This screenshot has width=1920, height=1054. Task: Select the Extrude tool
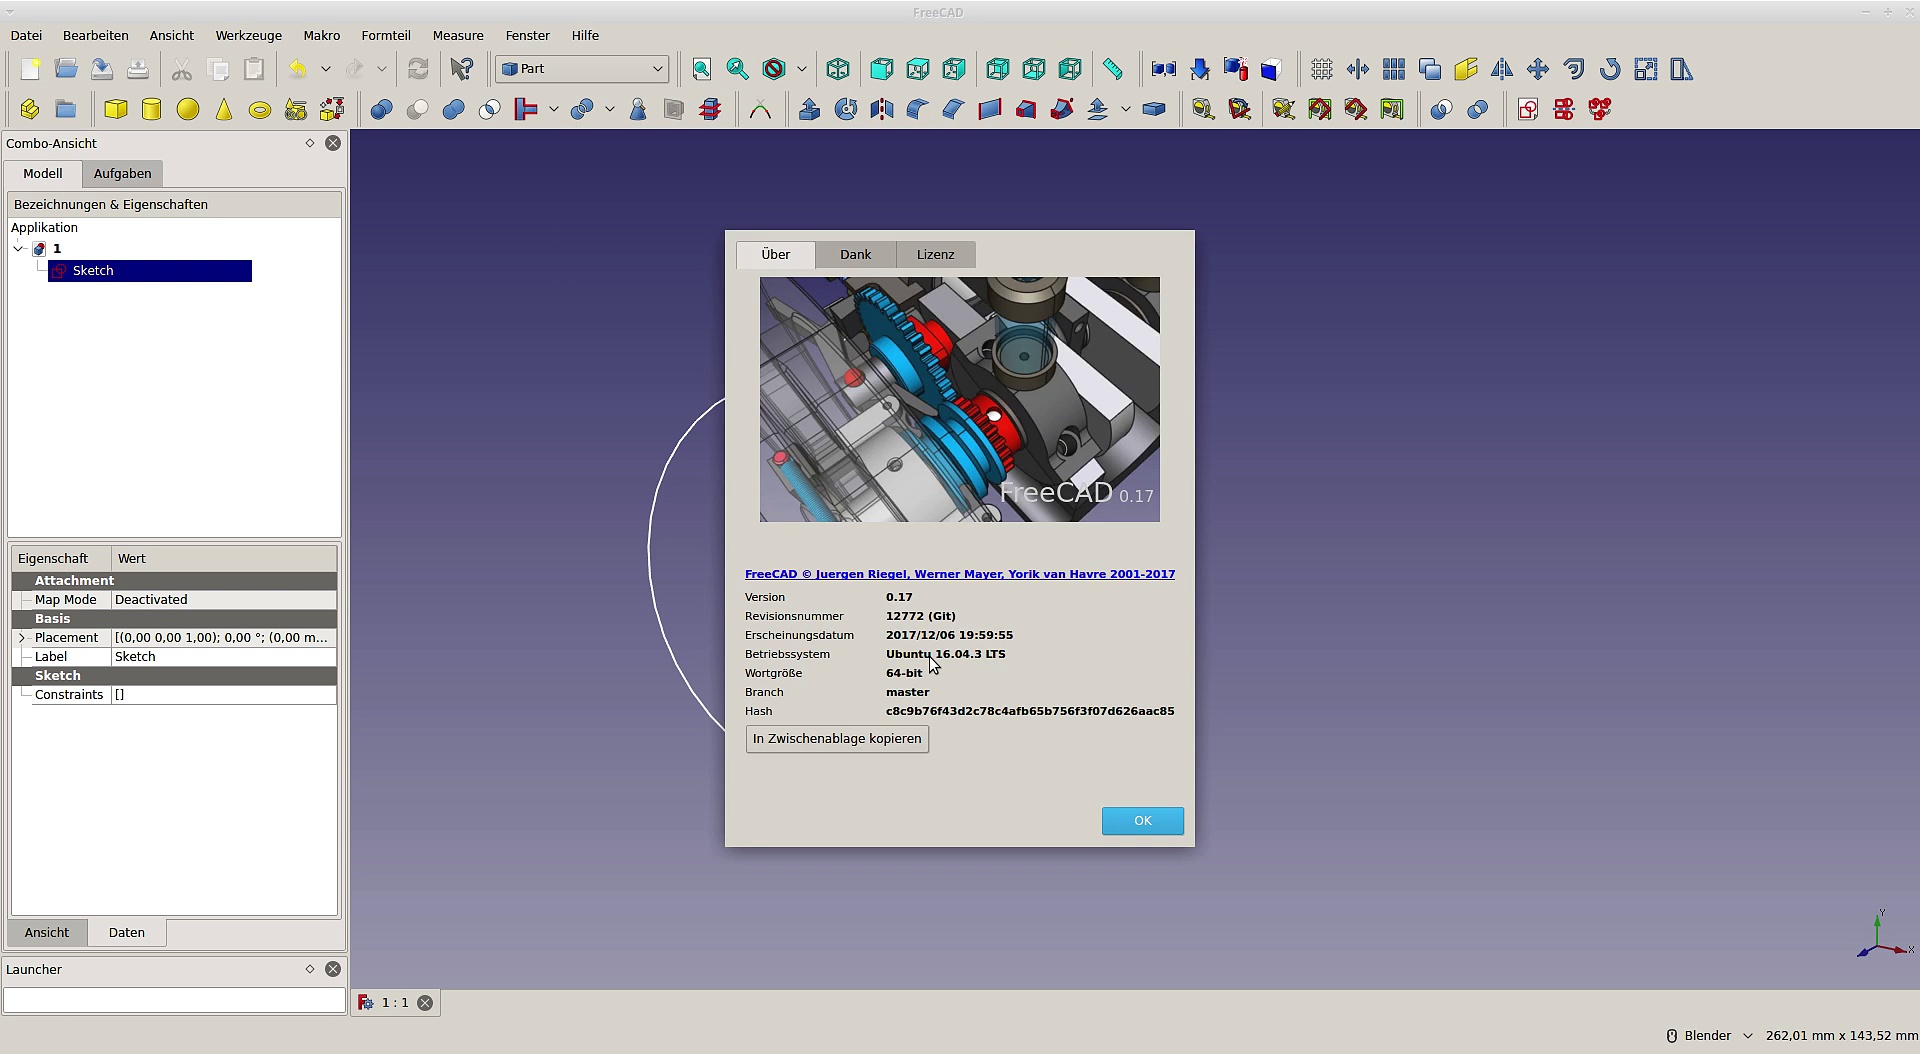coord(810,109)
